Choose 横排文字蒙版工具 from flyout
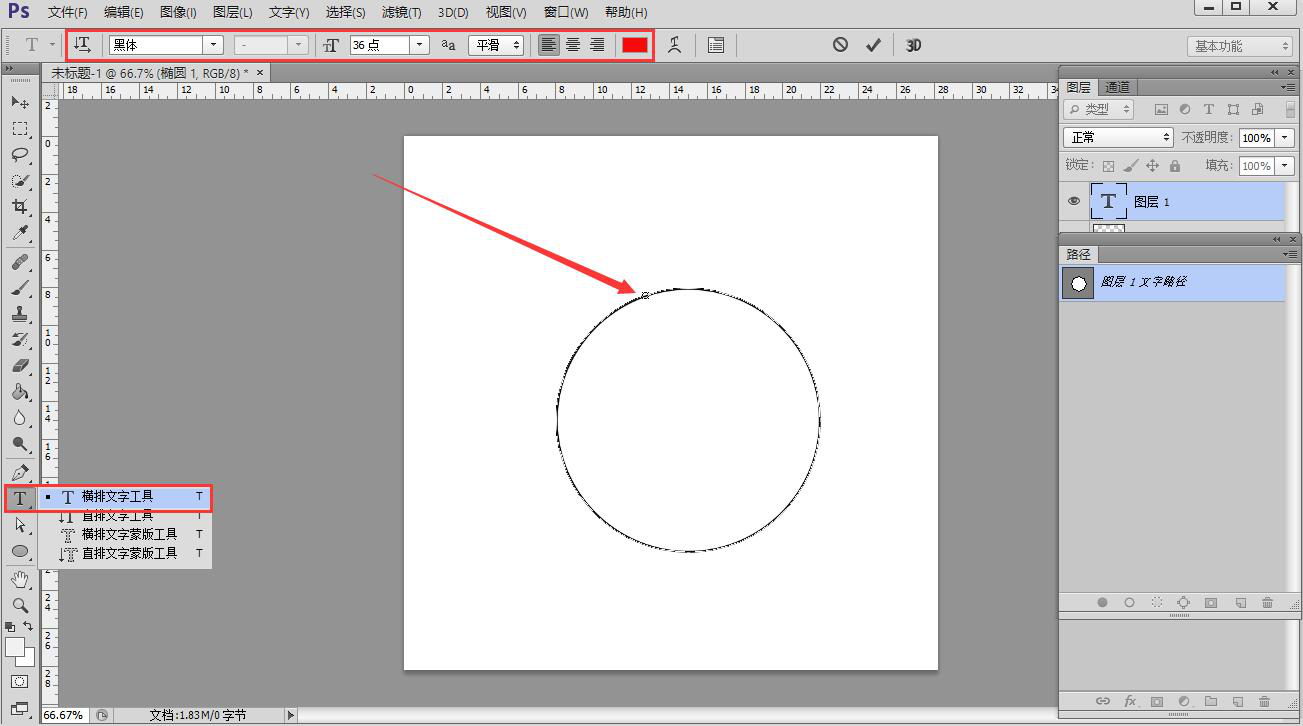The image size is (1303, 726). click(x=125, y=534)
